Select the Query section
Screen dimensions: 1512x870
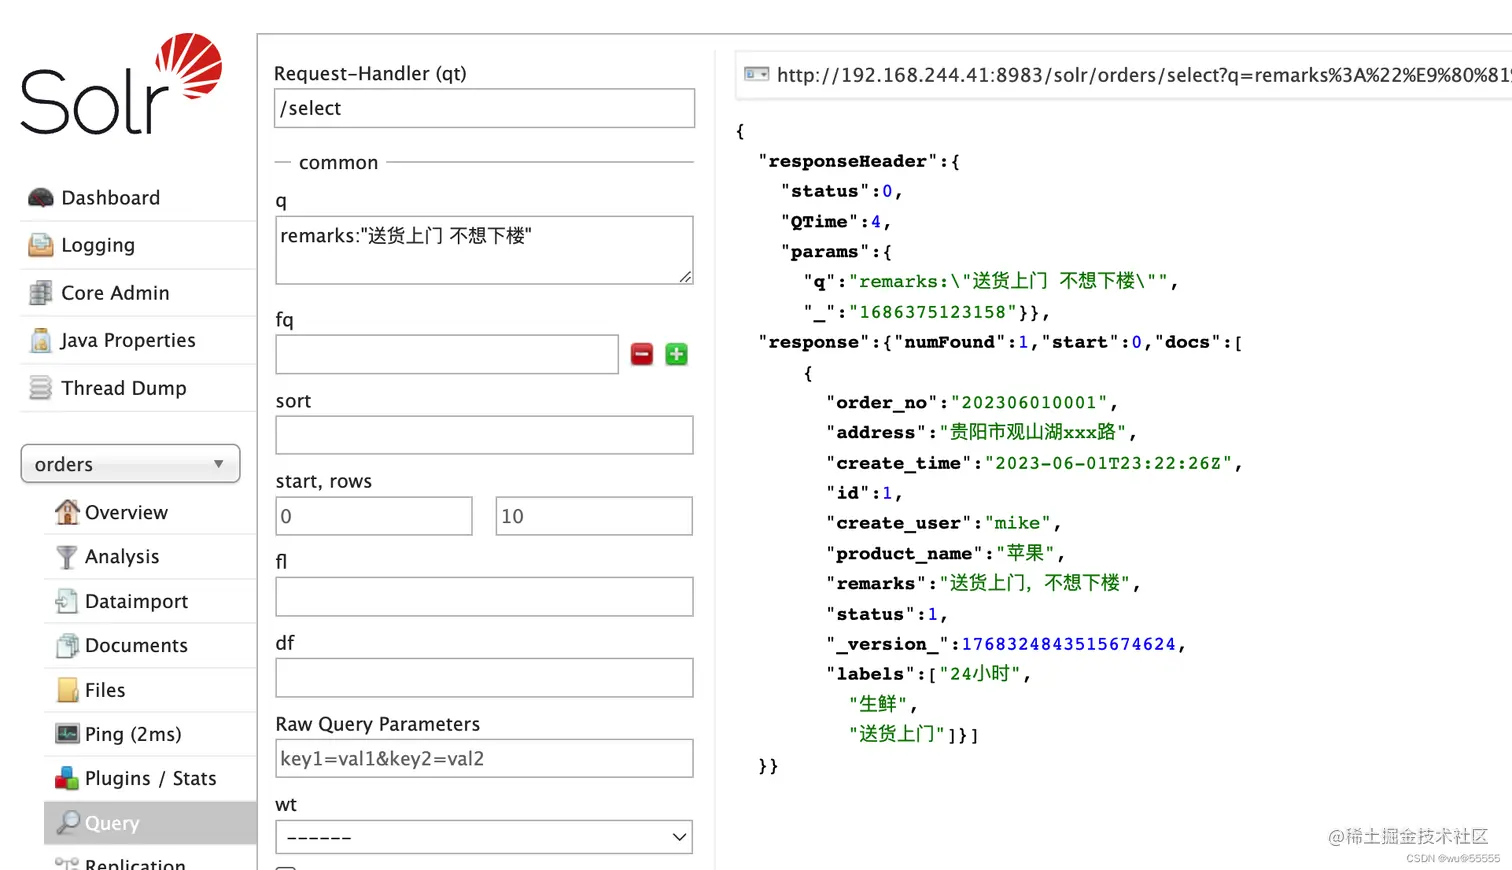click(x=150, y=823)
